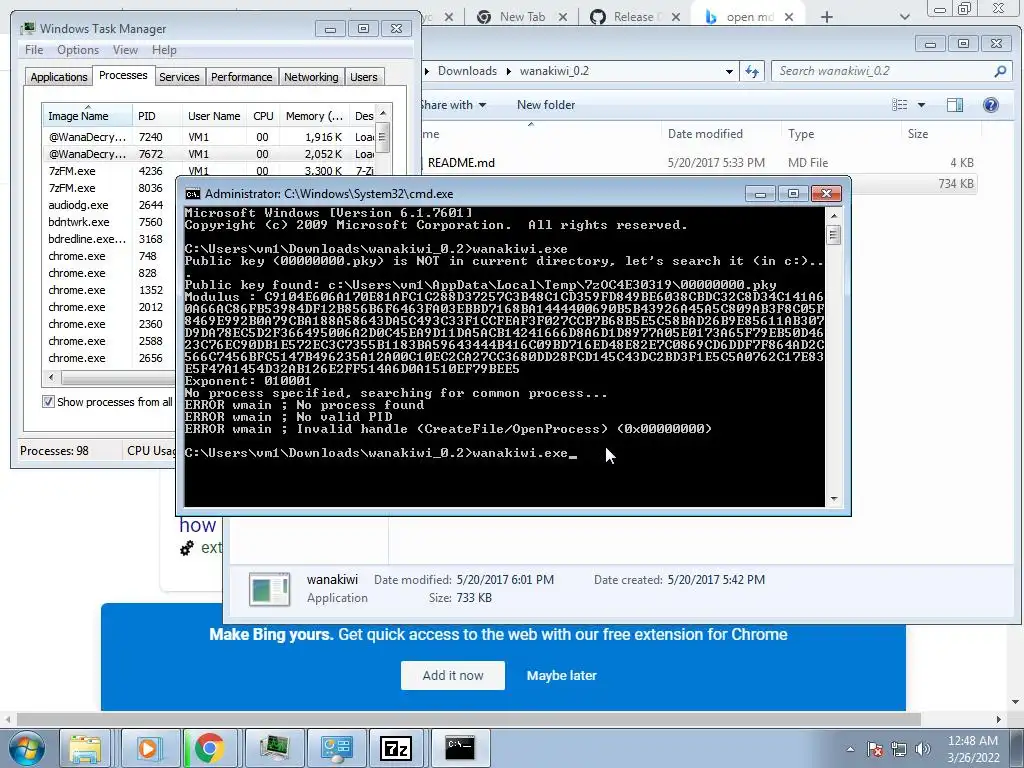Open Task Manager View menu
Screen dimensions: 1024x768
[125, 50]
